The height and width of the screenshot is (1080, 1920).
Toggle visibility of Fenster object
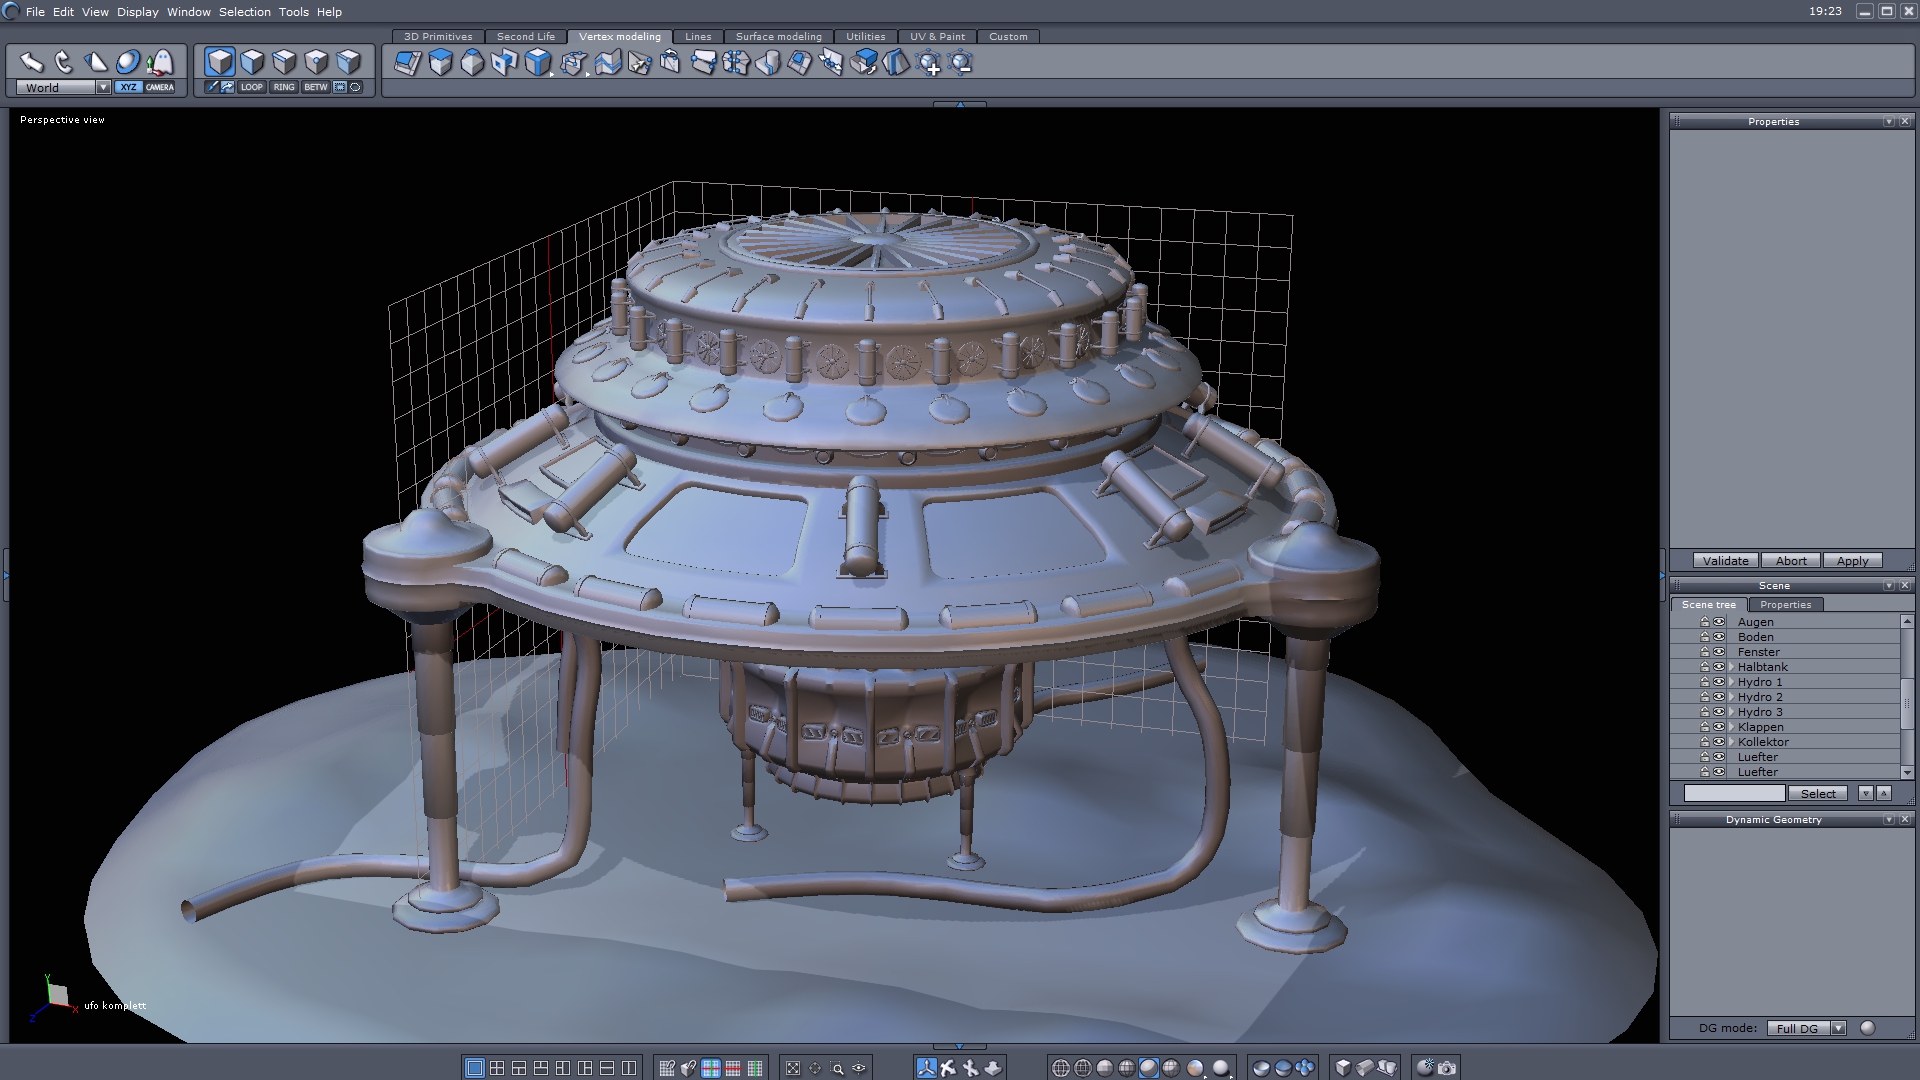click(x=1719, y=652)
